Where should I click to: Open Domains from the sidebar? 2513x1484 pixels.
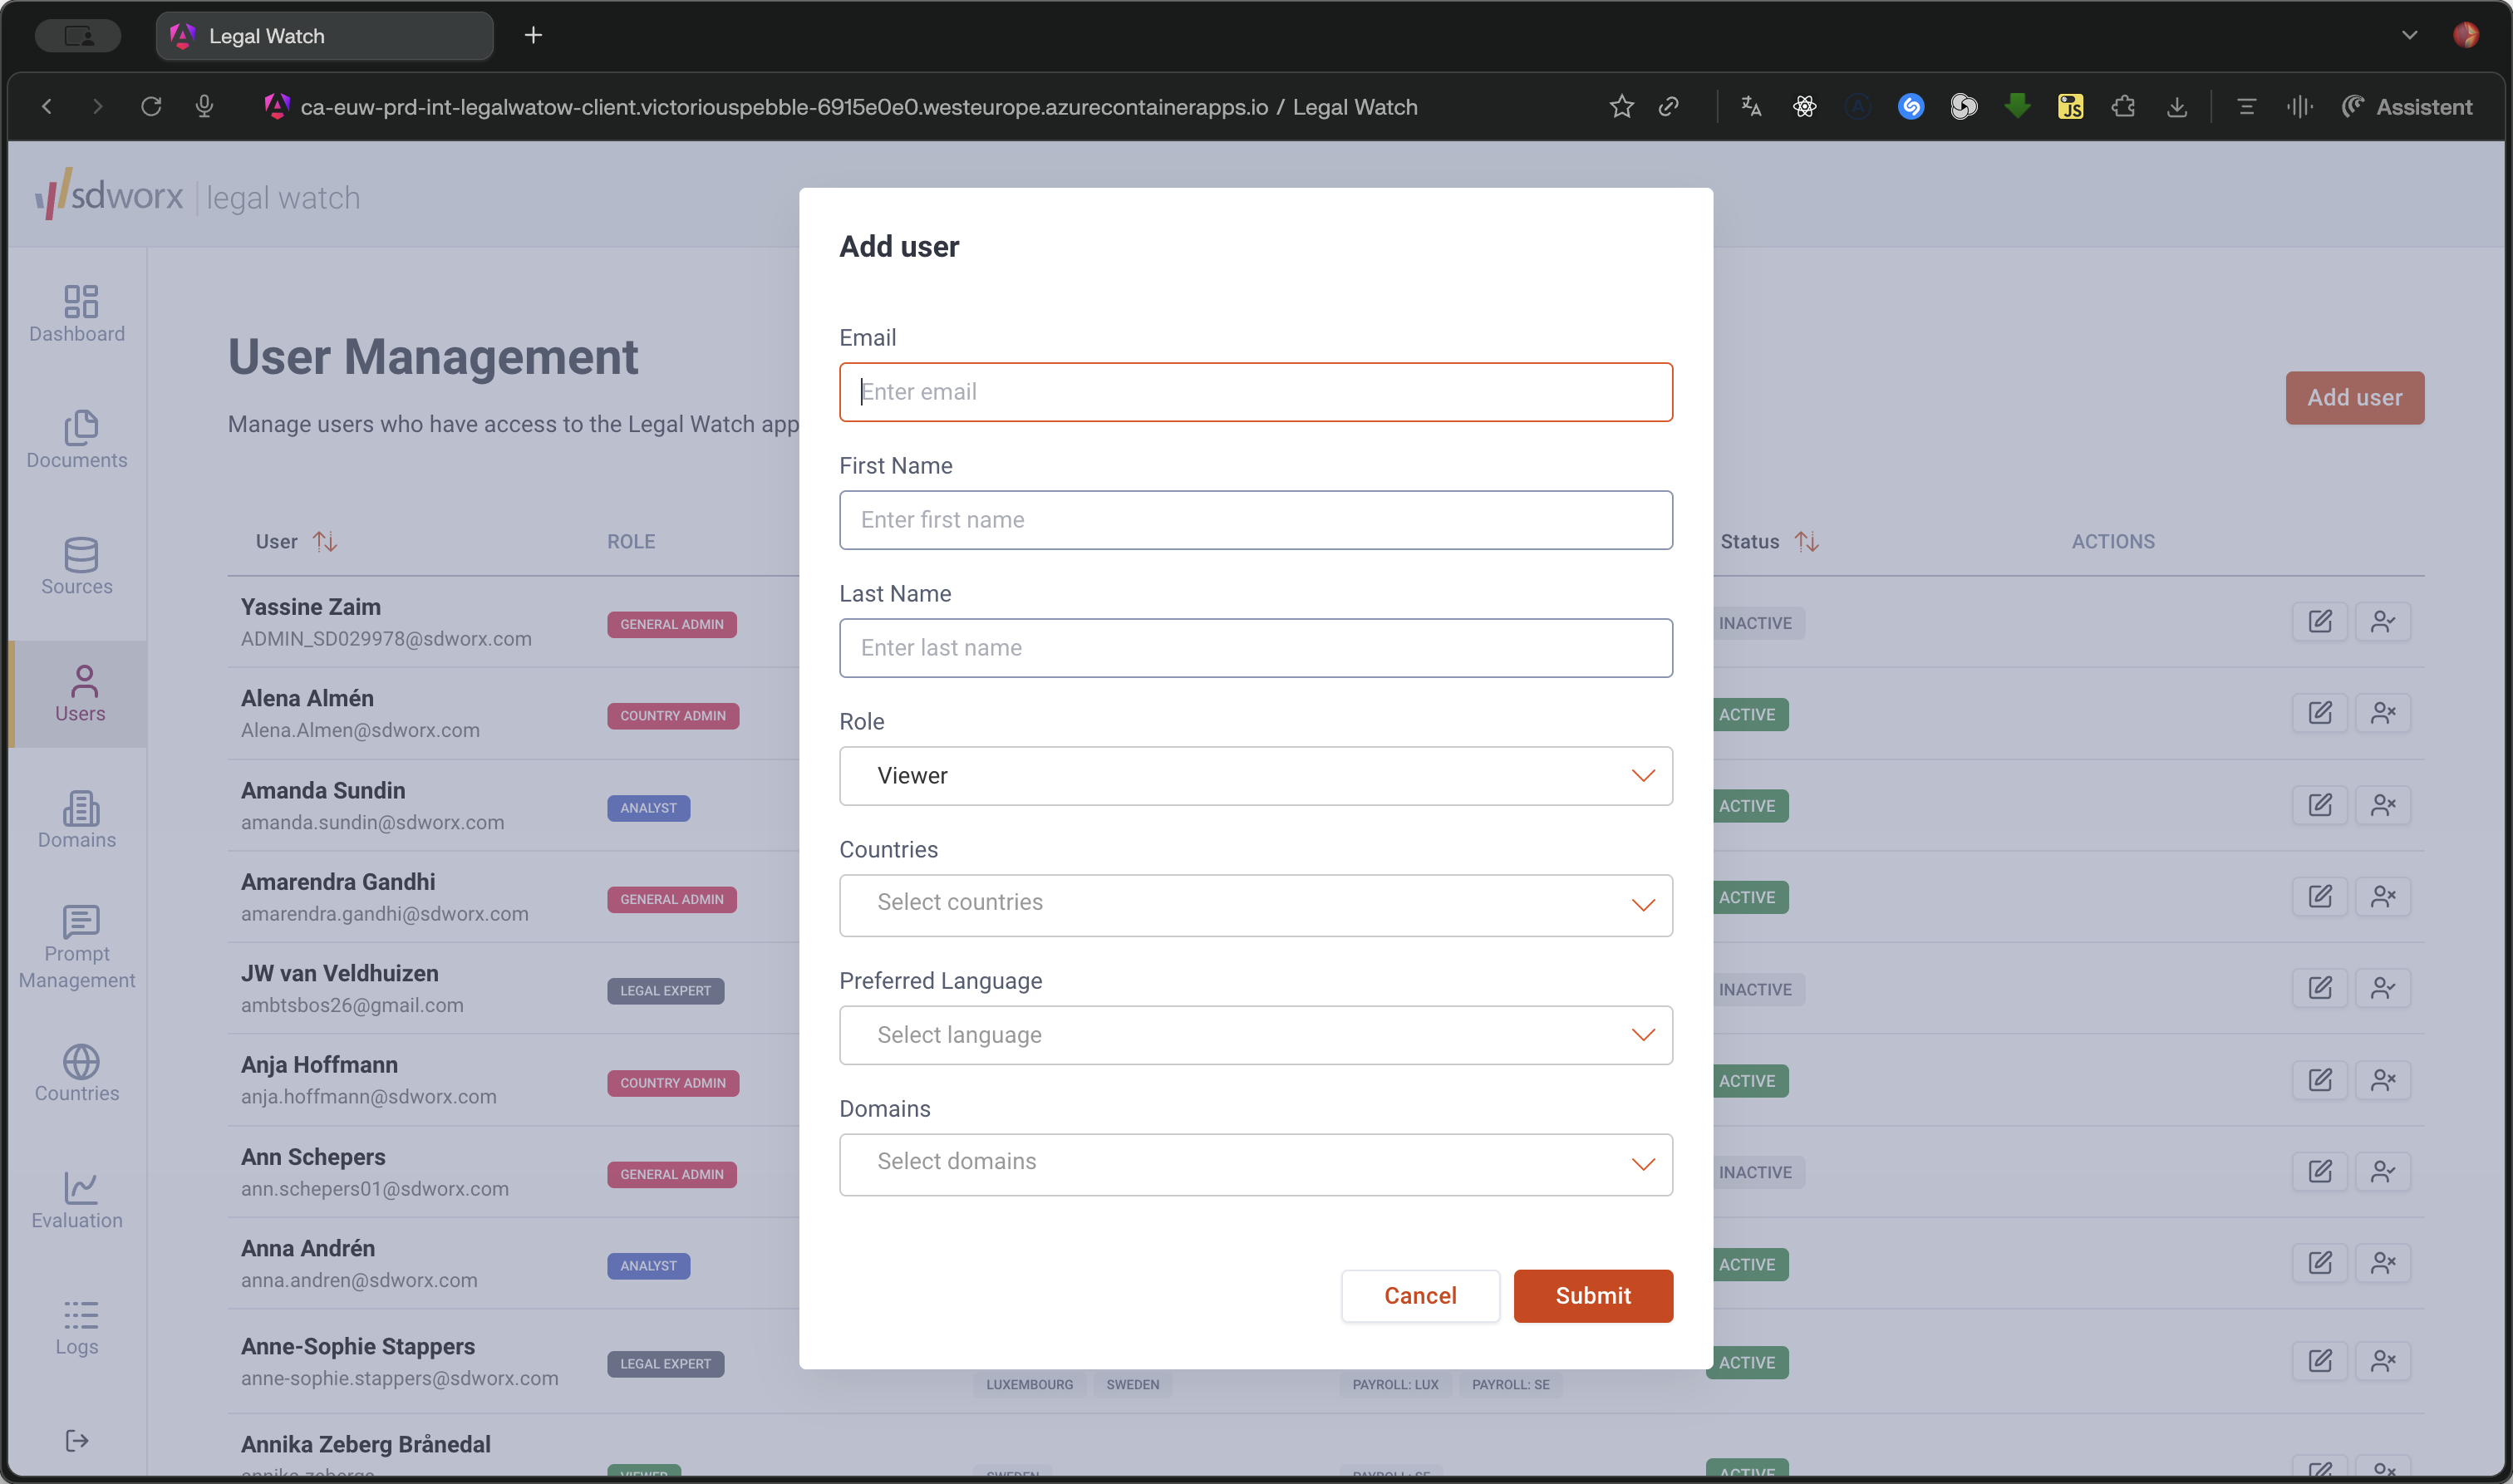77,820
